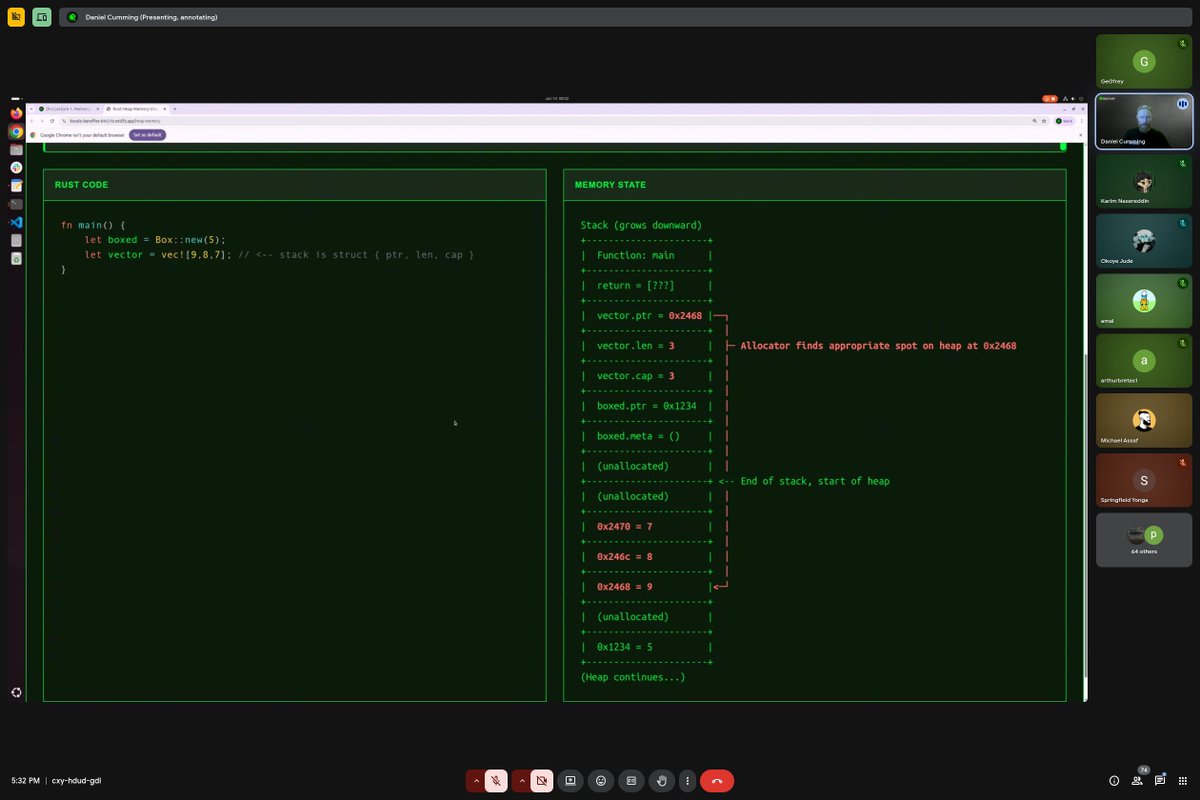Open the in-call chat panel

coord(1160,780)
